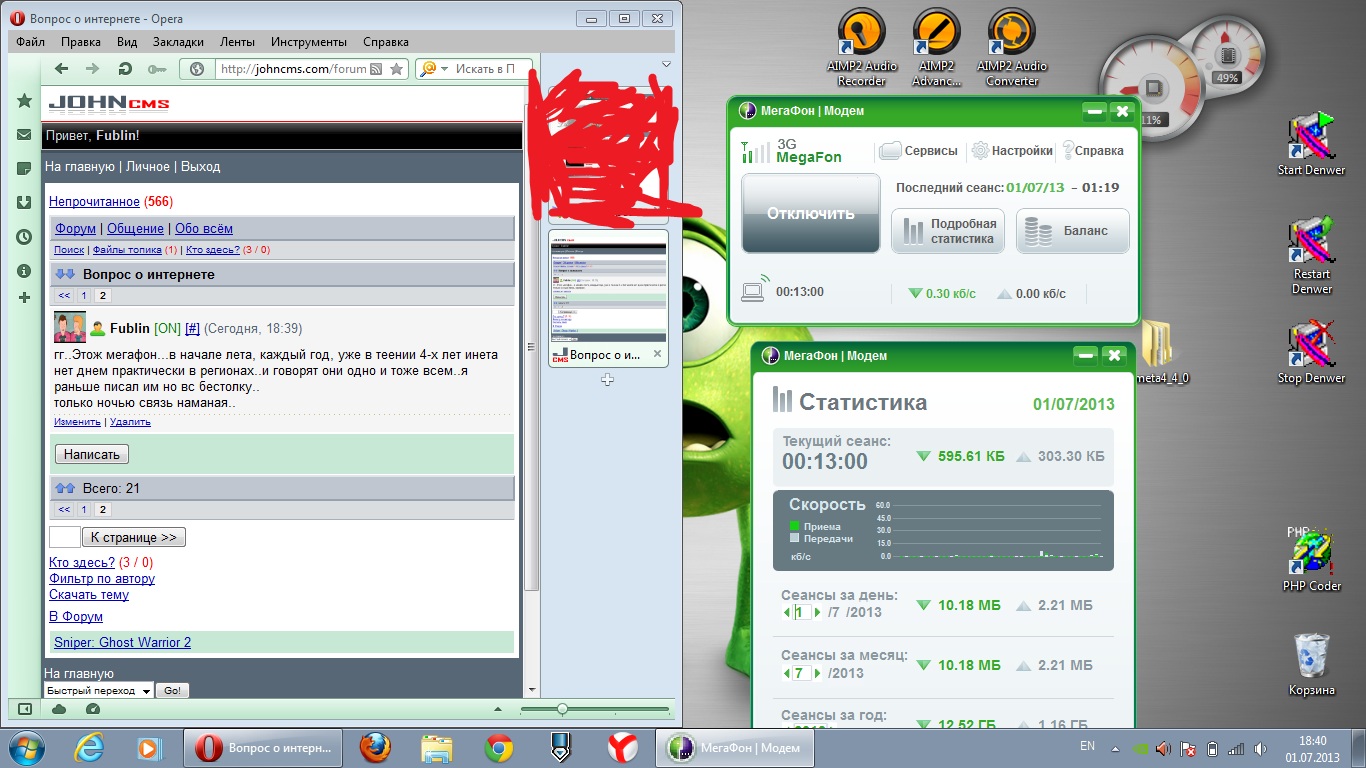Go back using Opera's back arrow
The height and width of the screenshot is (768, 1366).
click(62, 69)
